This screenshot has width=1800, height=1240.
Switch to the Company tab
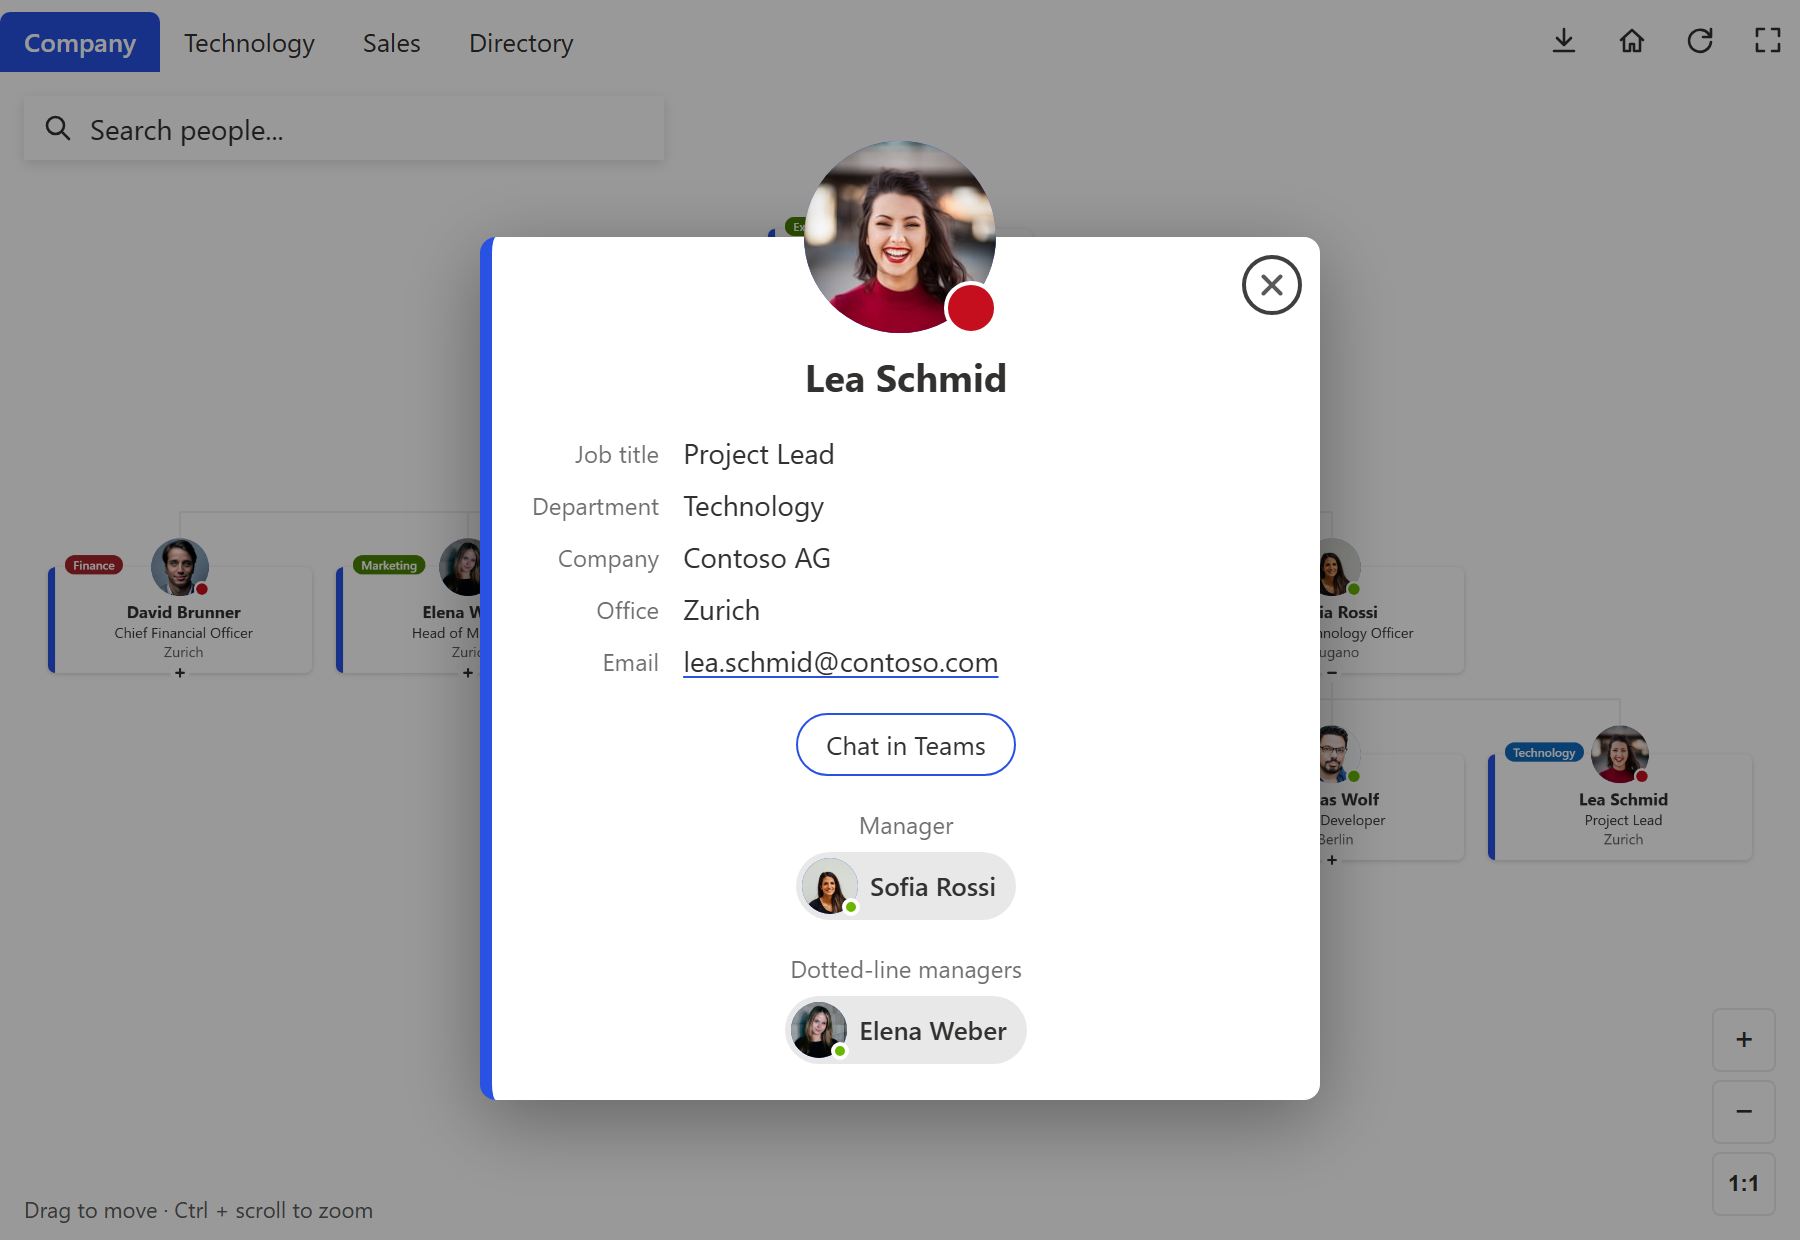tap(80, 43)
